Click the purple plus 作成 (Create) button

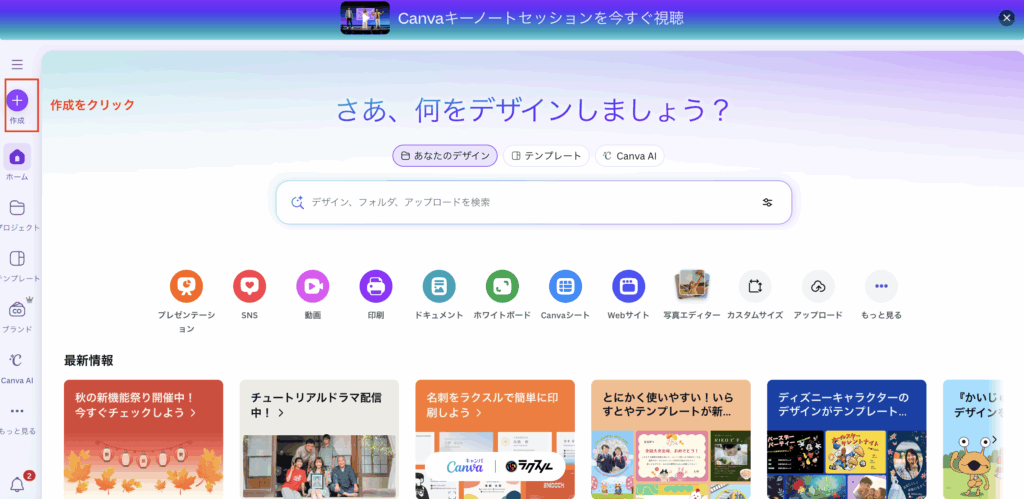[18, 100]
